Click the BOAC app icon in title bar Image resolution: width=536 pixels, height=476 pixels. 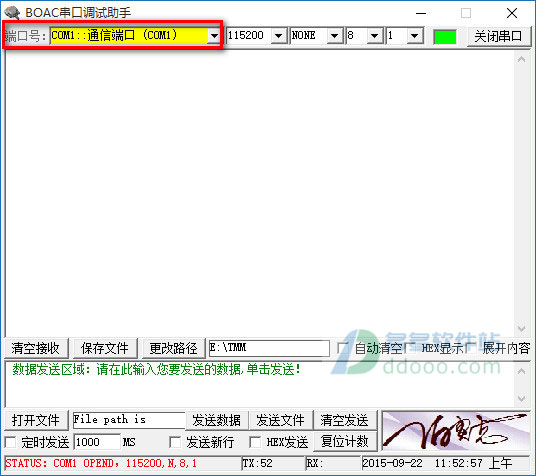[12, 13]
